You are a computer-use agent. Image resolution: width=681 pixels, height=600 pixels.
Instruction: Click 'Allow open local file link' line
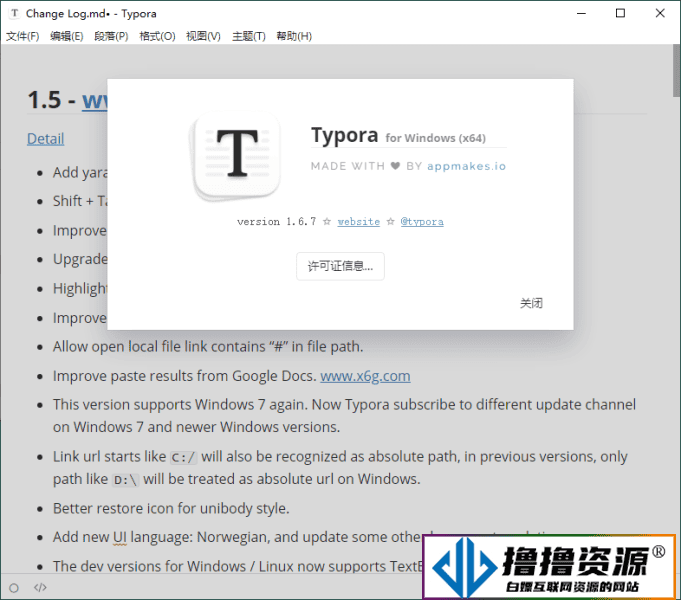[208, 346]
